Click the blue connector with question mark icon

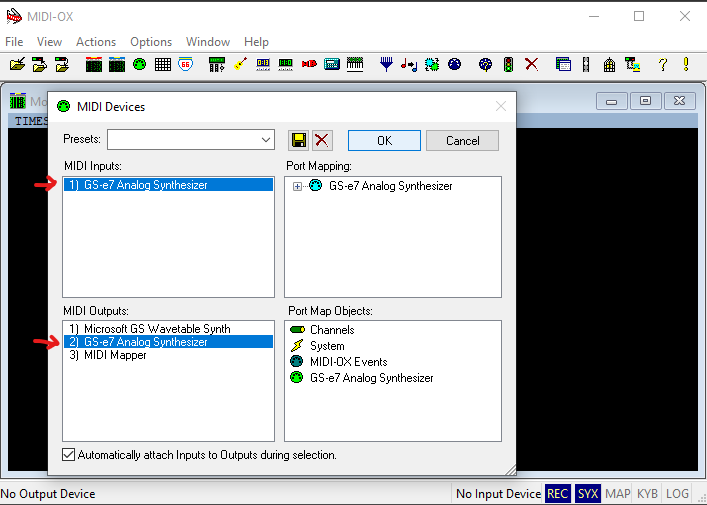tap(486, 64)
